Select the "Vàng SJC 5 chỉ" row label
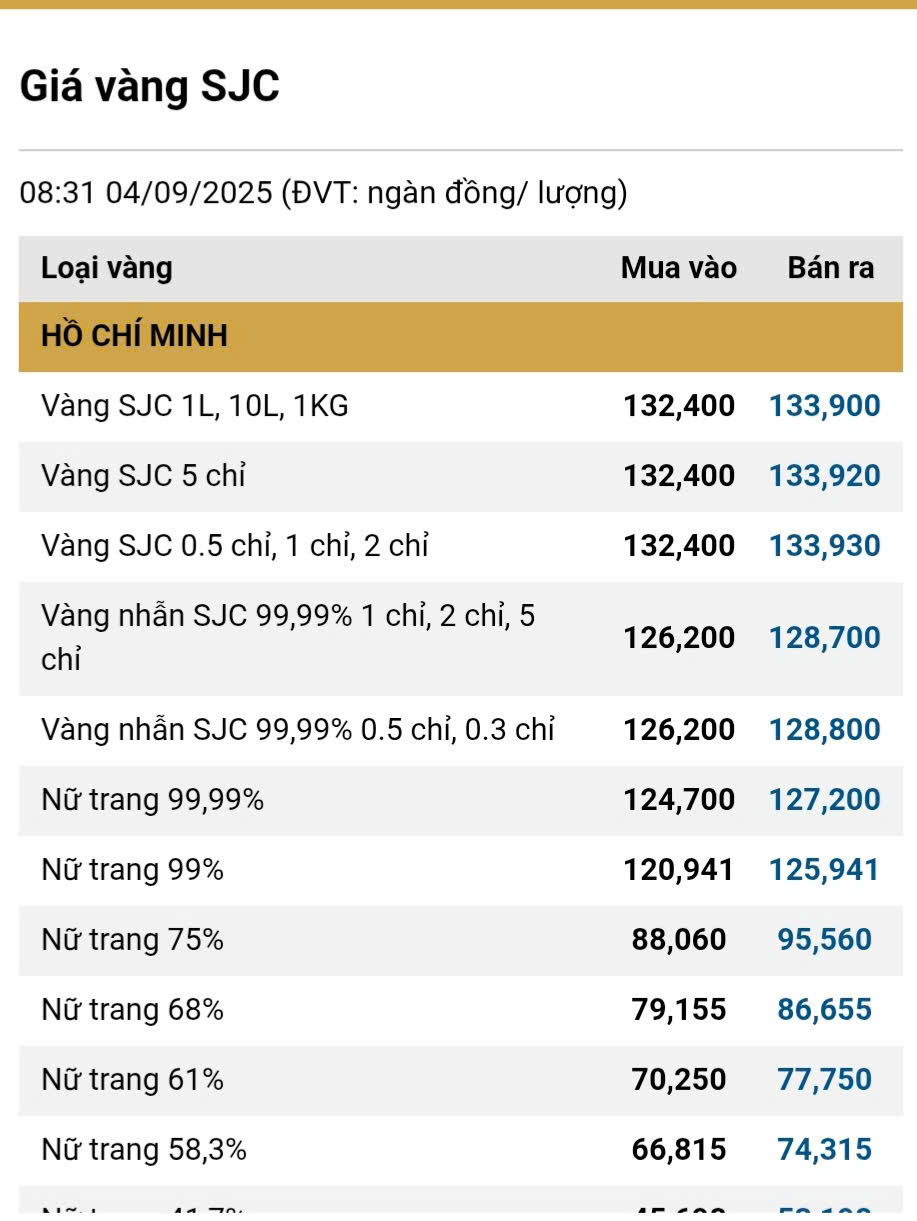Screen dimensions: 917x1221 143,476
